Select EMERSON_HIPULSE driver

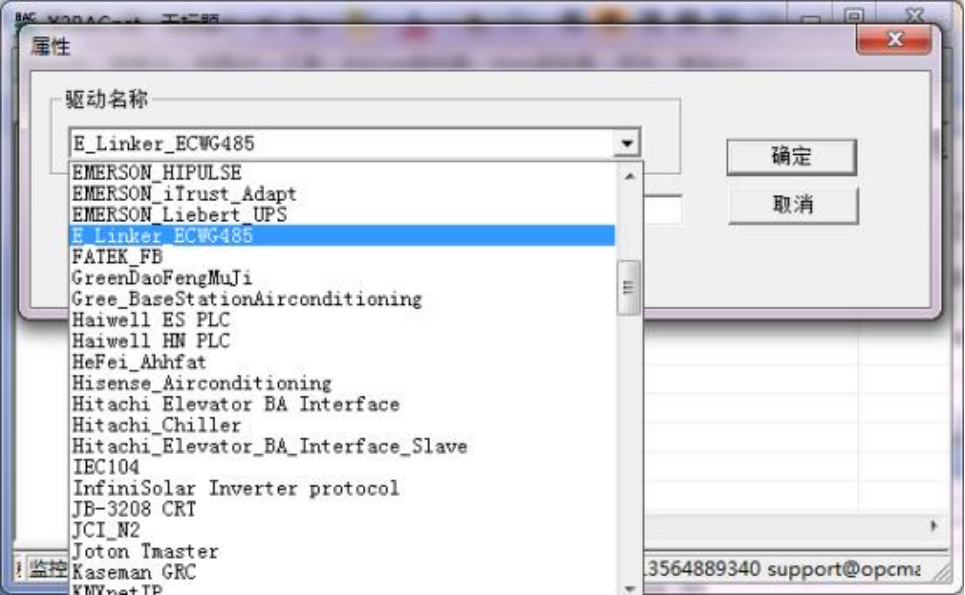pyautogui.click(x=343, y=172)
